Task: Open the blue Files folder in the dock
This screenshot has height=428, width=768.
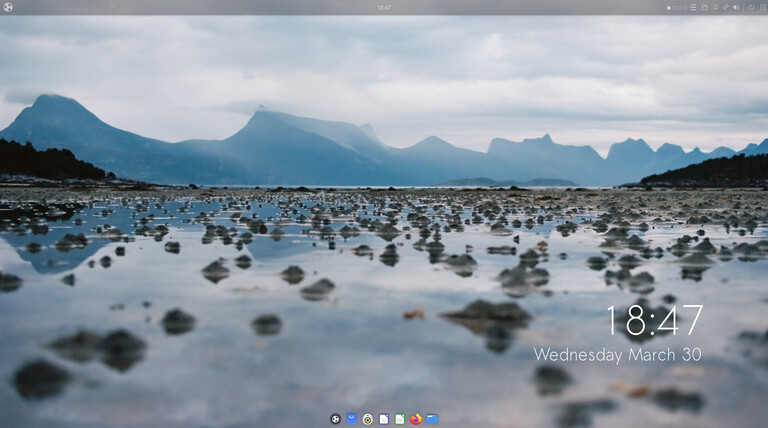Action: point(432,419)
